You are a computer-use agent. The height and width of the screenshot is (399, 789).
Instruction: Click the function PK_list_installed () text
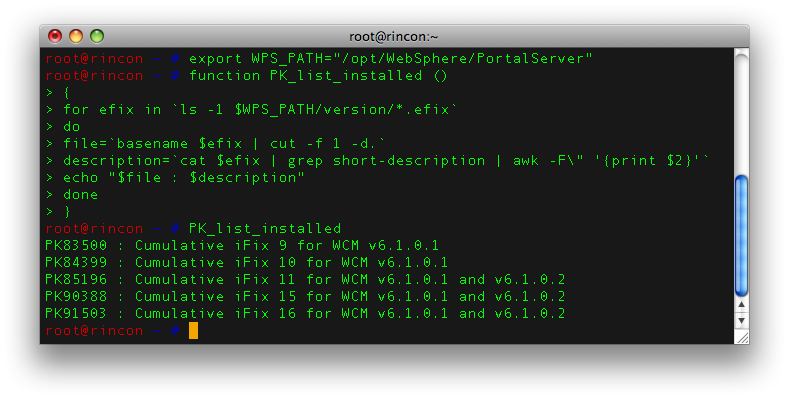(318, 76)
